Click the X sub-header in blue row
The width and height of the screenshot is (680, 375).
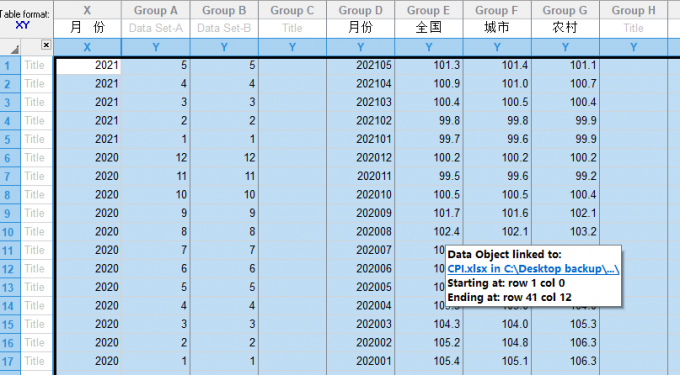tap(87, 47)
